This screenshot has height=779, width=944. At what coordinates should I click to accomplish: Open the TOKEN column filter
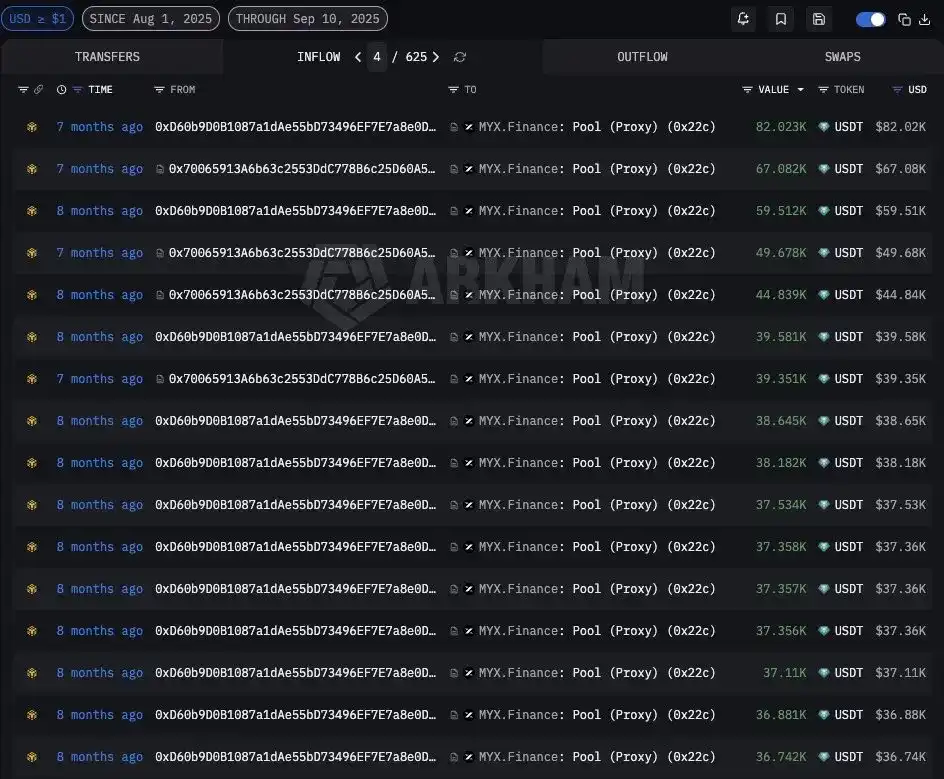(823, 90)
